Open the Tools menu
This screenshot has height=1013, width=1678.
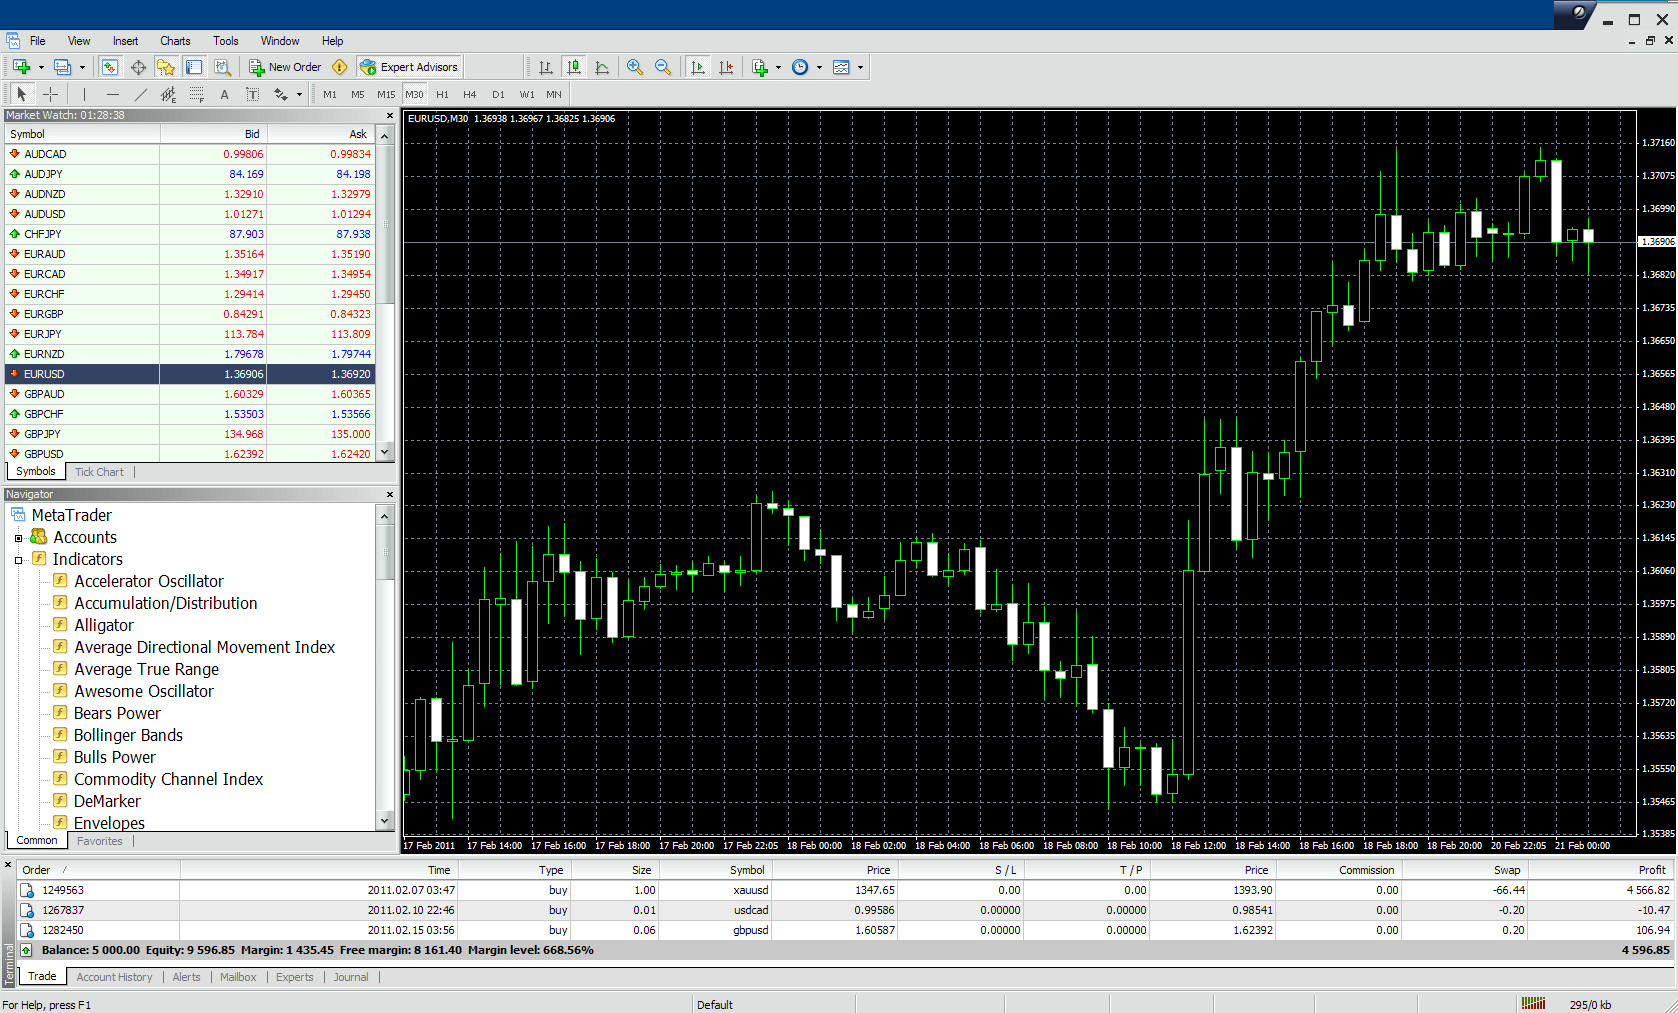pyautogui.click(x=226, y=41)
